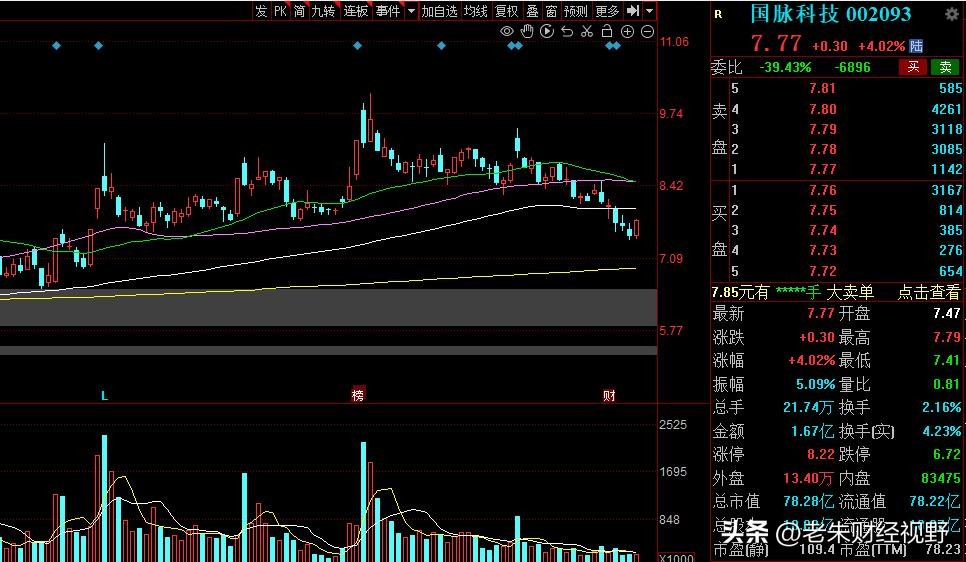Click the blue 陆 badge
This screenshot has height=562, width=966.
(916, 46)
